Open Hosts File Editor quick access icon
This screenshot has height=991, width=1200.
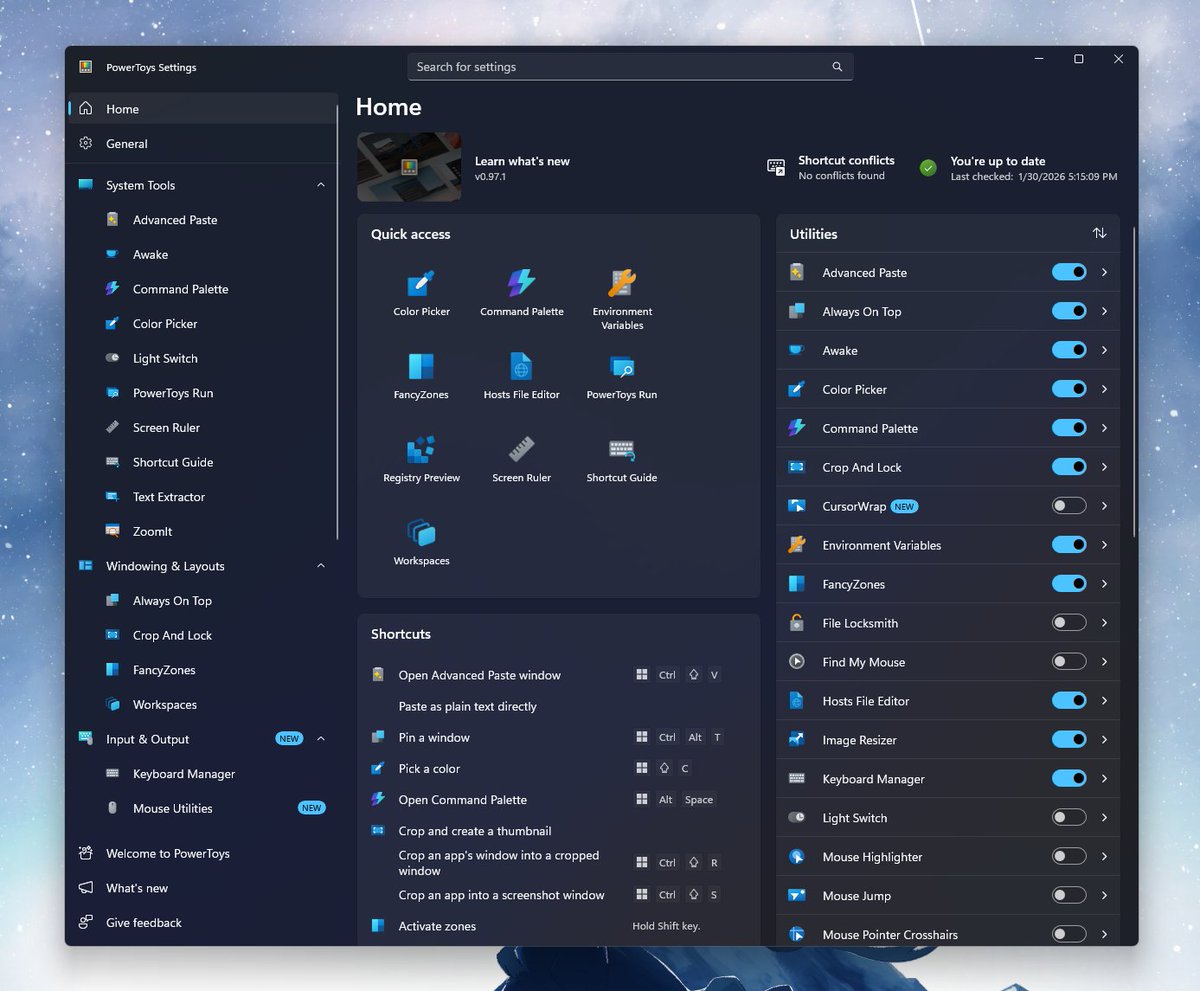point(521,375)
